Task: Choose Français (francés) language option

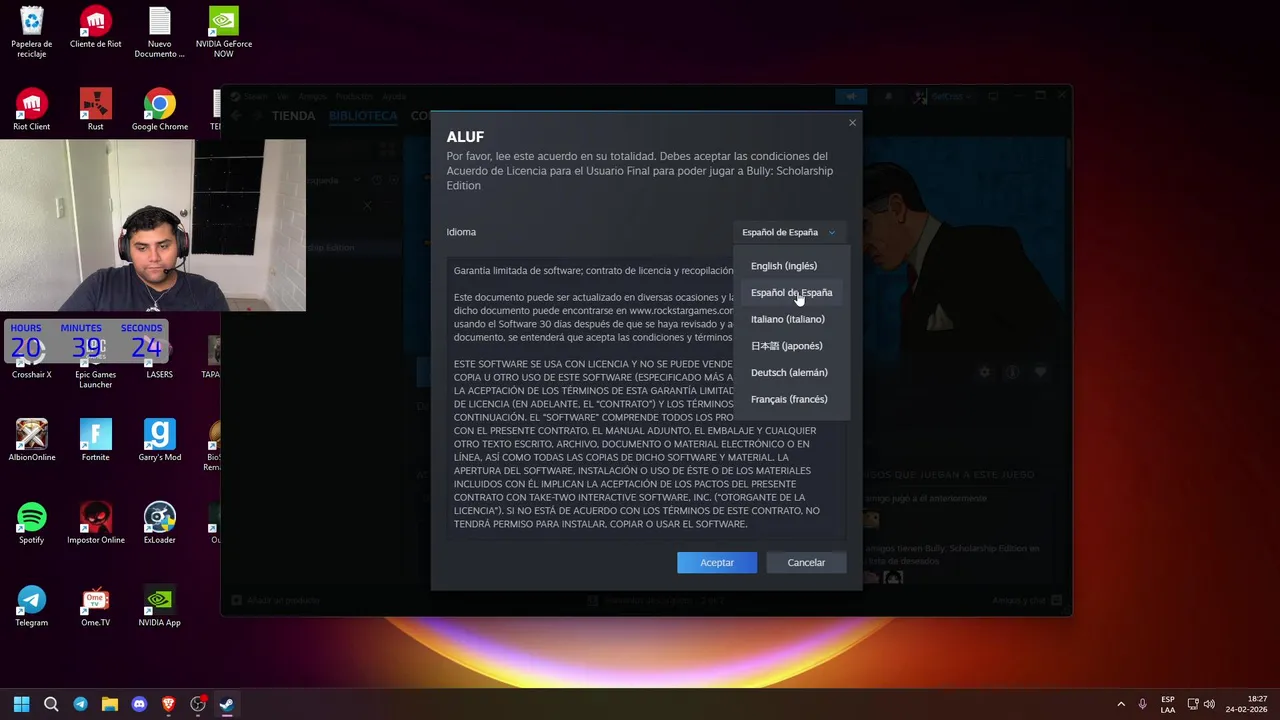Action: 789,399
